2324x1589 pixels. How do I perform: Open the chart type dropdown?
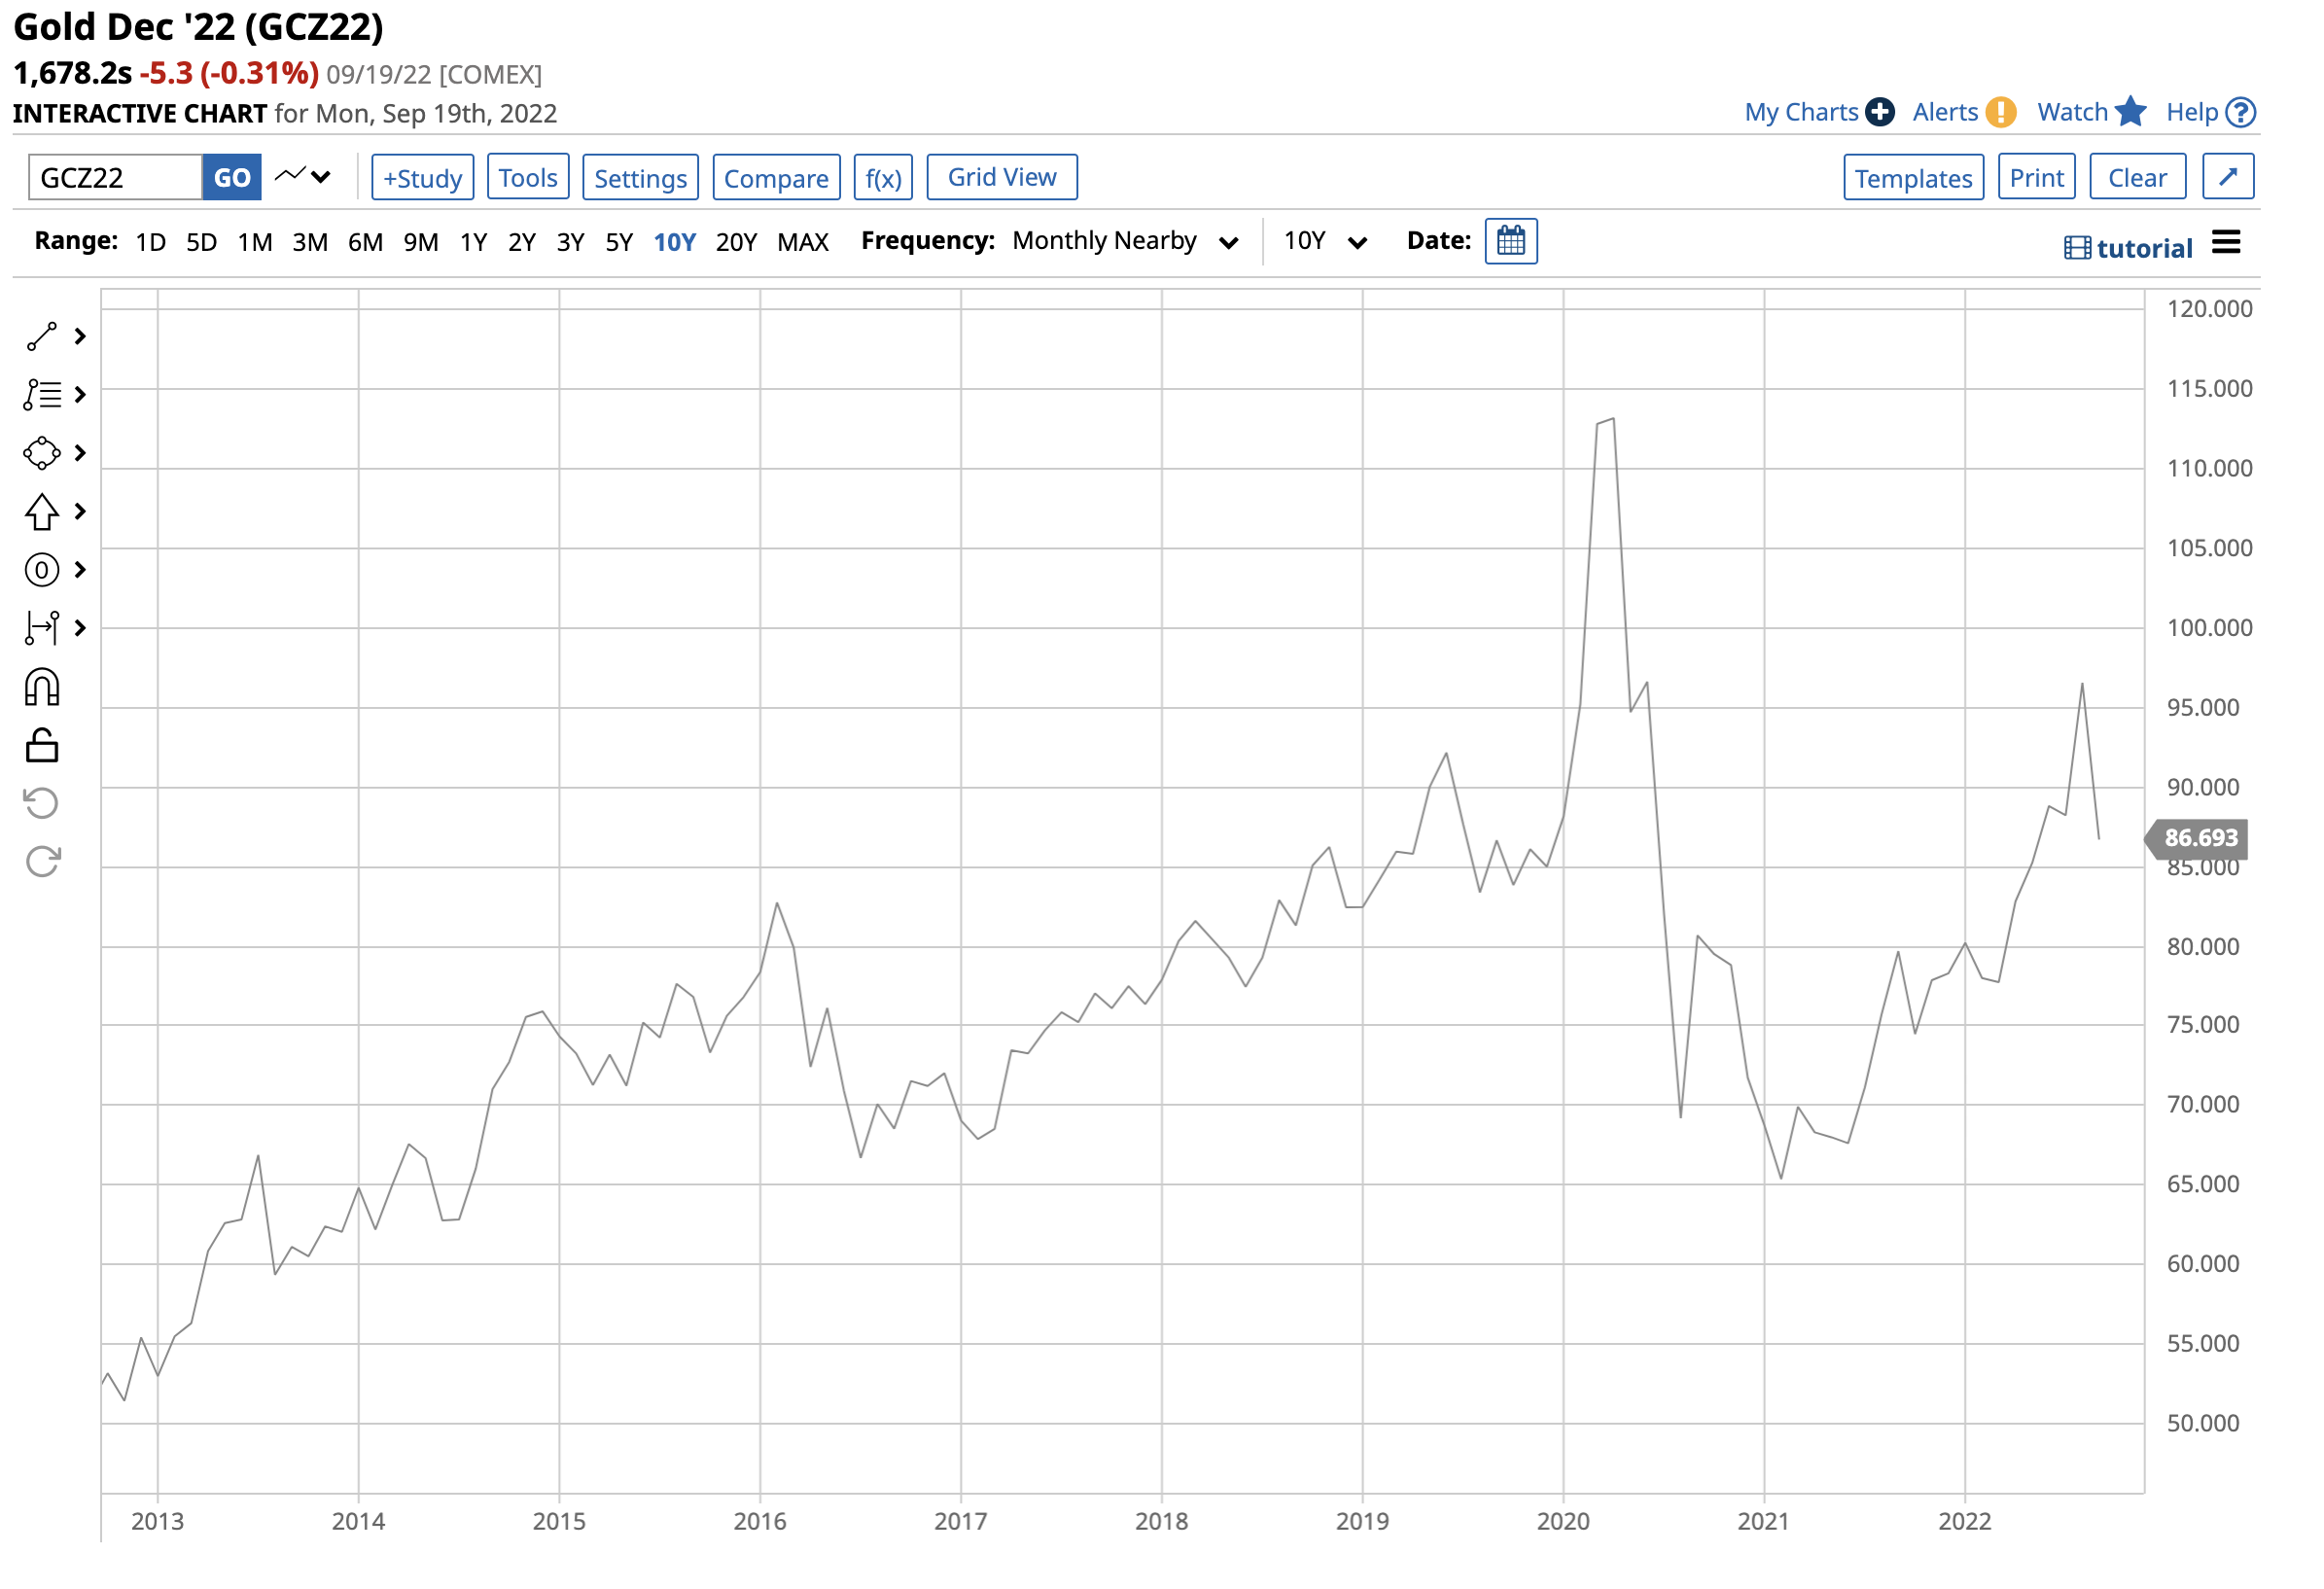pos(303,177)
